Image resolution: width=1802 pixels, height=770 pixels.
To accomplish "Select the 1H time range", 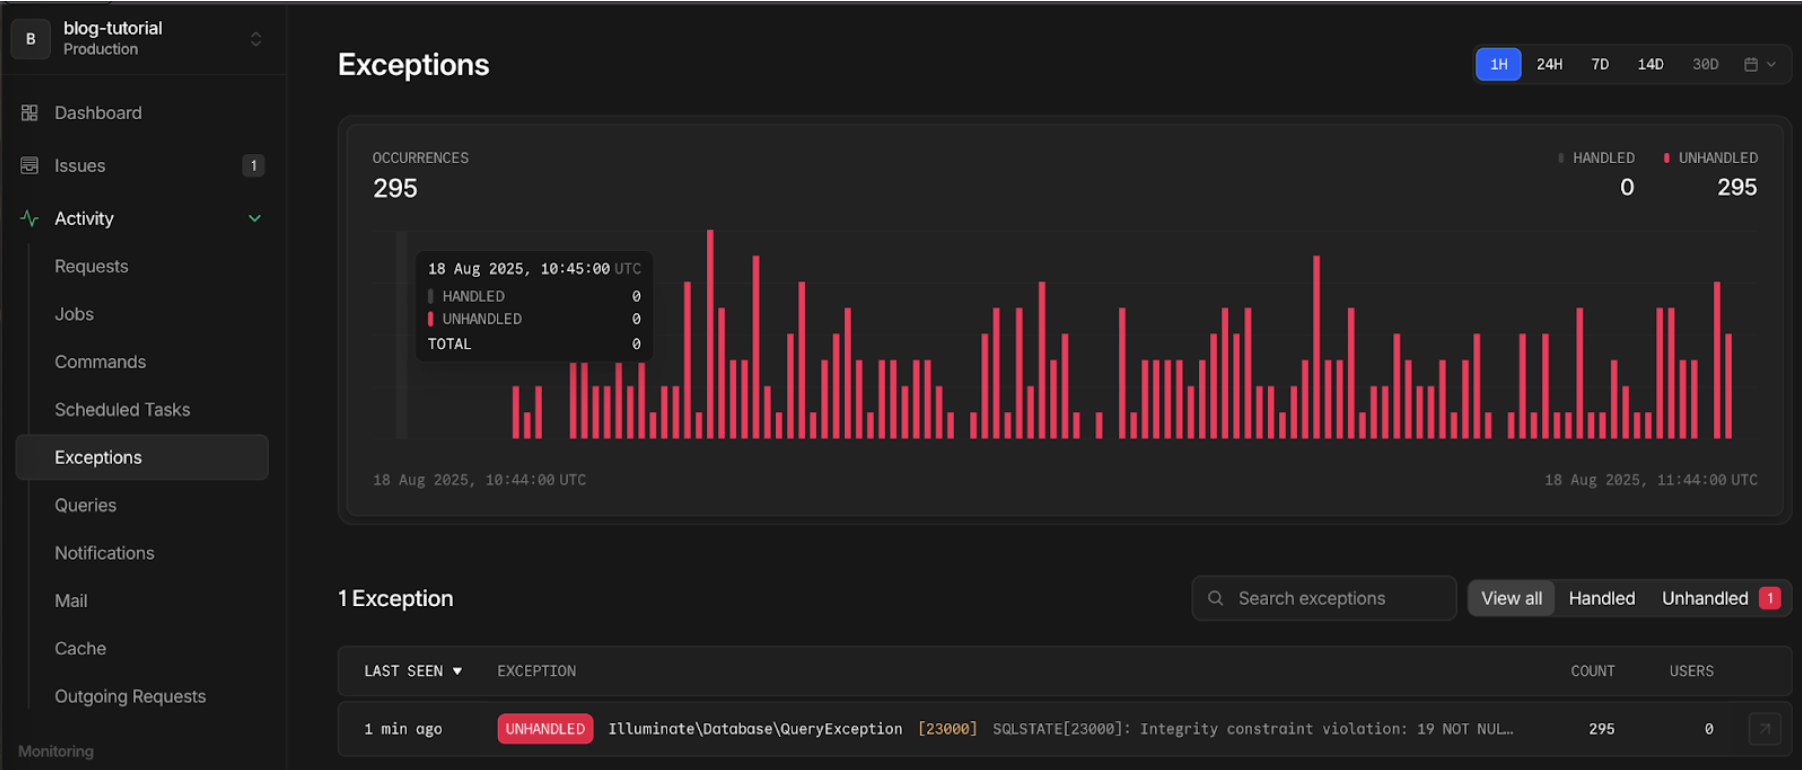I will click(1498, 64).
